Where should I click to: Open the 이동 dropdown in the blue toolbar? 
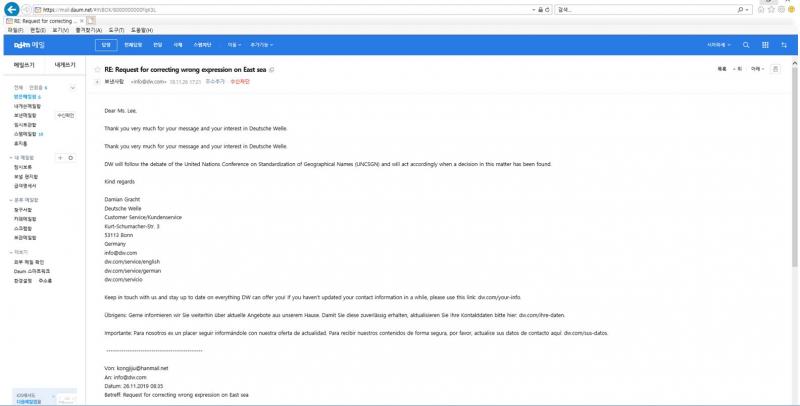click(232, 45)
